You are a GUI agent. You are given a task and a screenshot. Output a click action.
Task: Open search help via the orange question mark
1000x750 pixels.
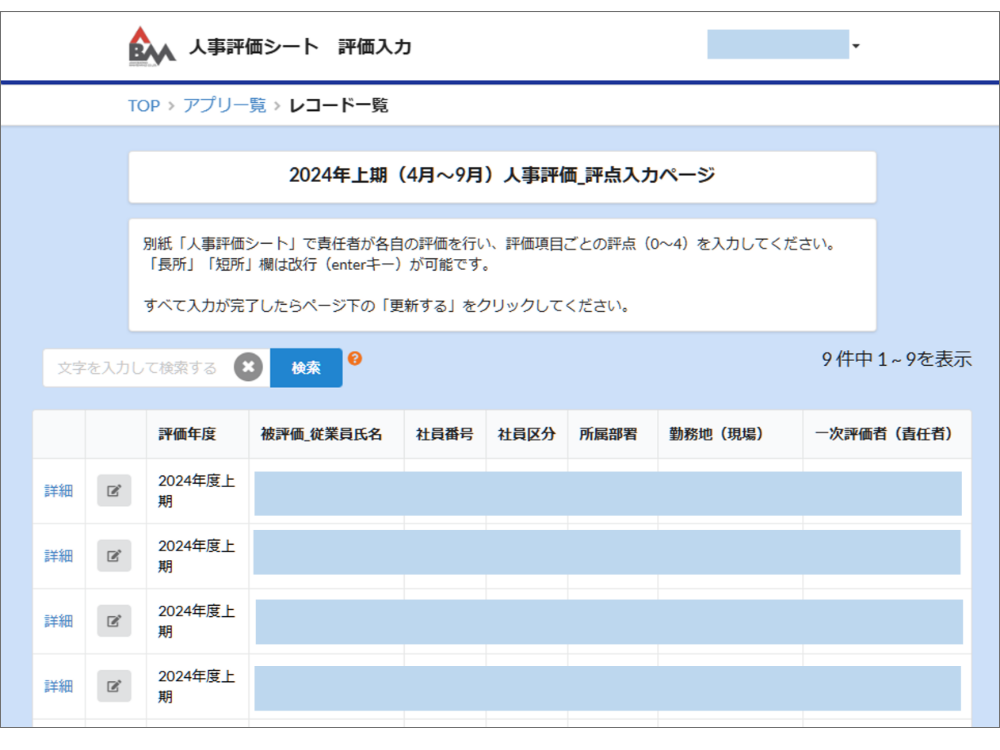coord(355,357)
